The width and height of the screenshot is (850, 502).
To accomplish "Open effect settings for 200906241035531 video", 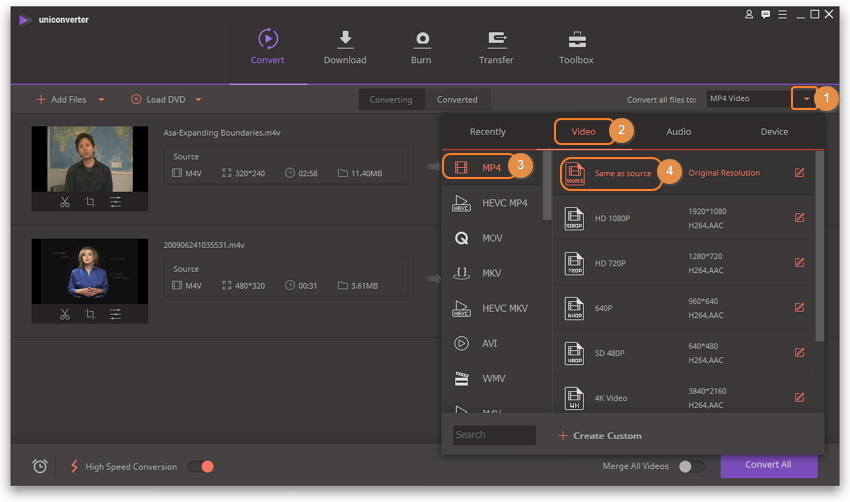I will 115,314.
